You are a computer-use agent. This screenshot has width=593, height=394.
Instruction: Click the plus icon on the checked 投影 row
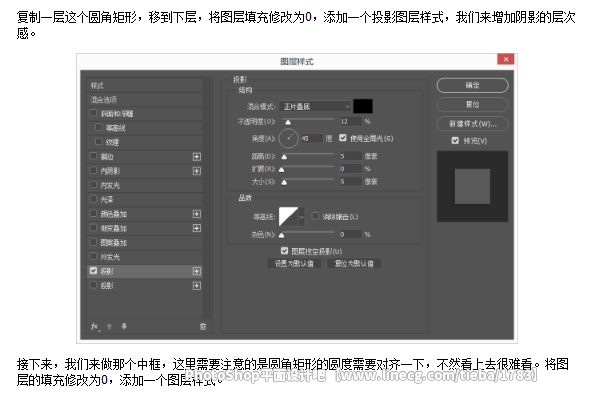click(197, 271)
